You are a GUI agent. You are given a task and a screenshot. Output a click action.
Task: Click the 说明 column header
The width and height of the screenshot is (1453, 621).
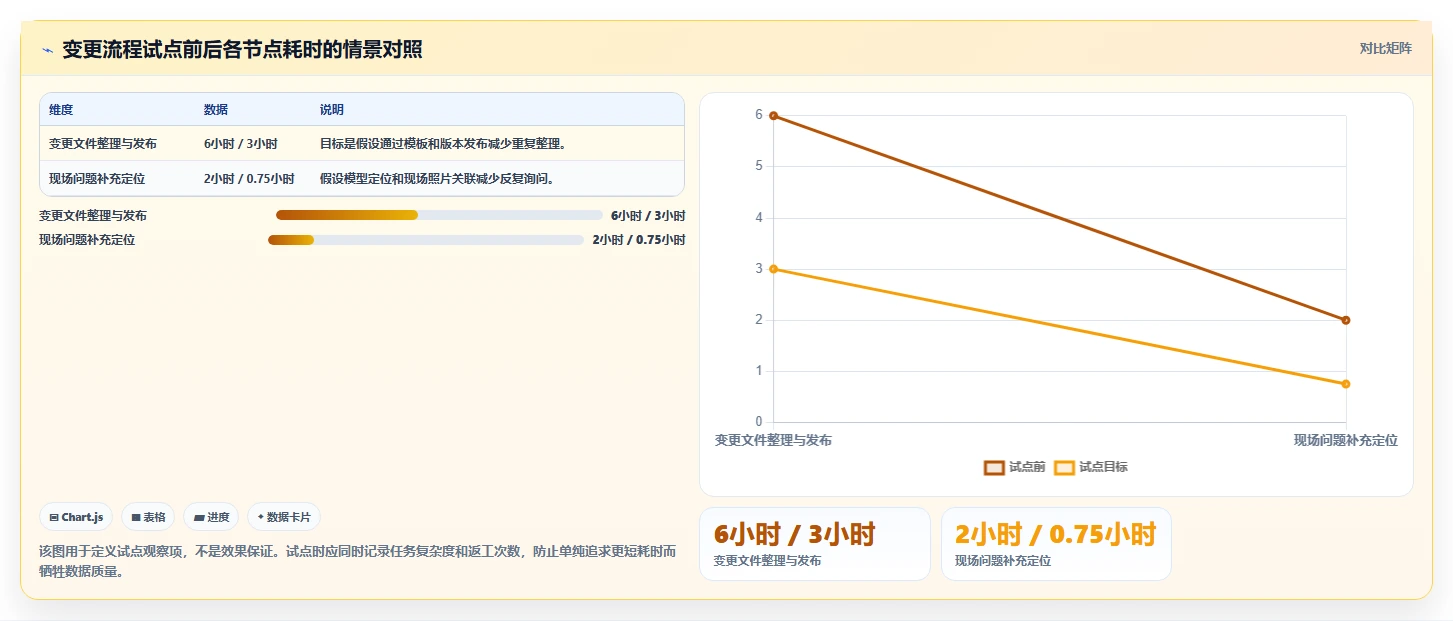coord(332,110)
